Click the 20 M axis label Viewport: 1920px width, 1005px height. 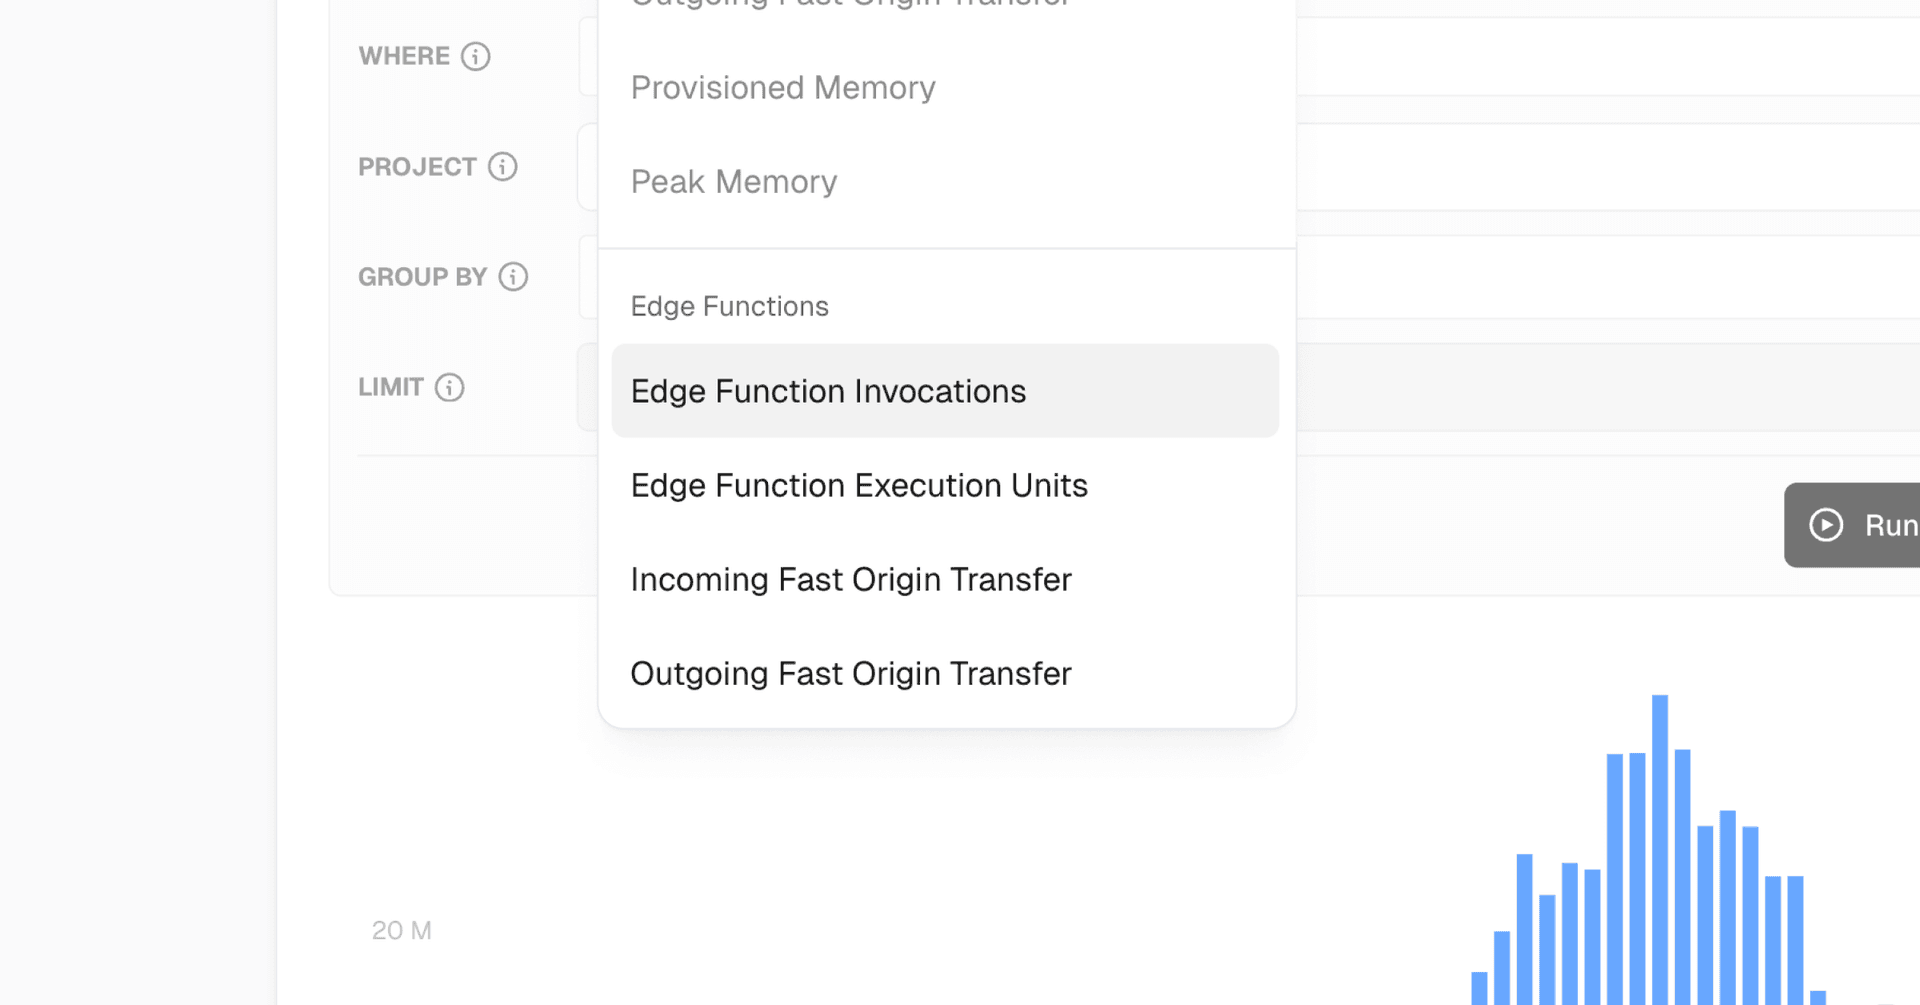point(401,931)
